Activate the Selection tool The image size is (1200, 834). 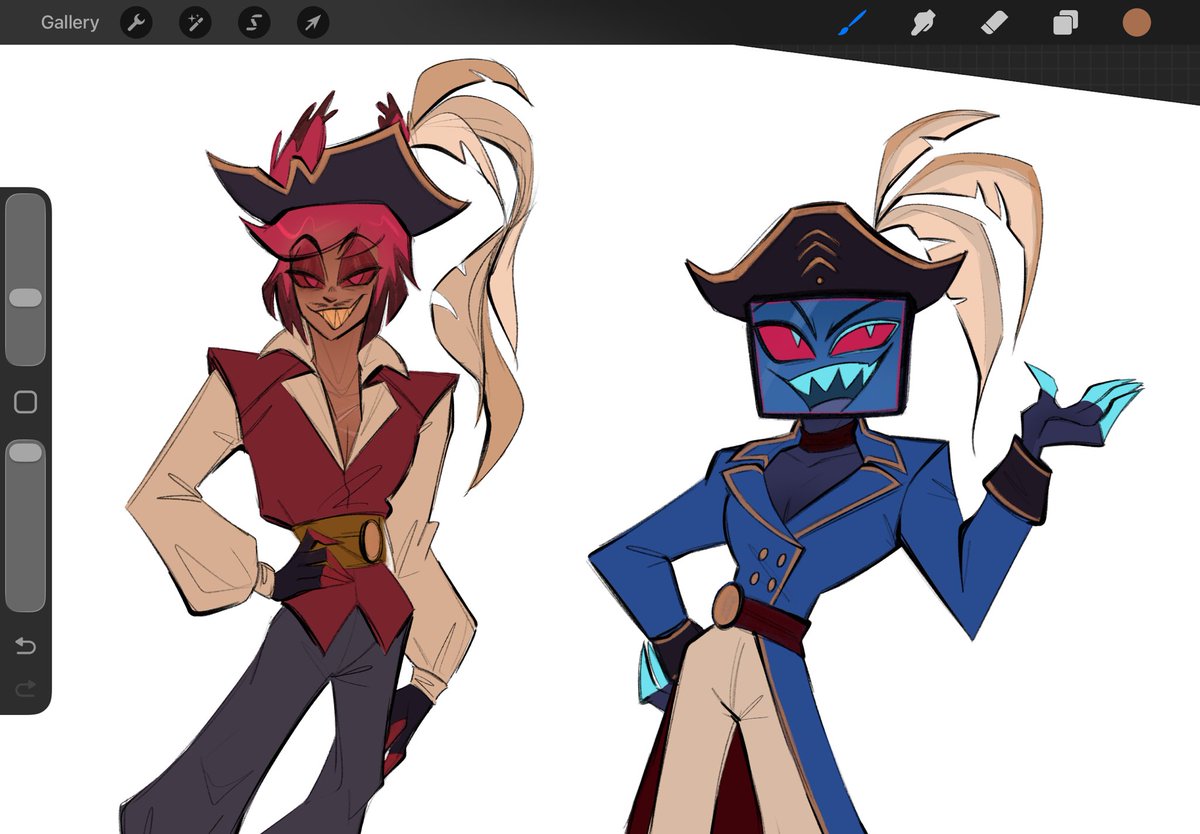click(x=254, y=22)
